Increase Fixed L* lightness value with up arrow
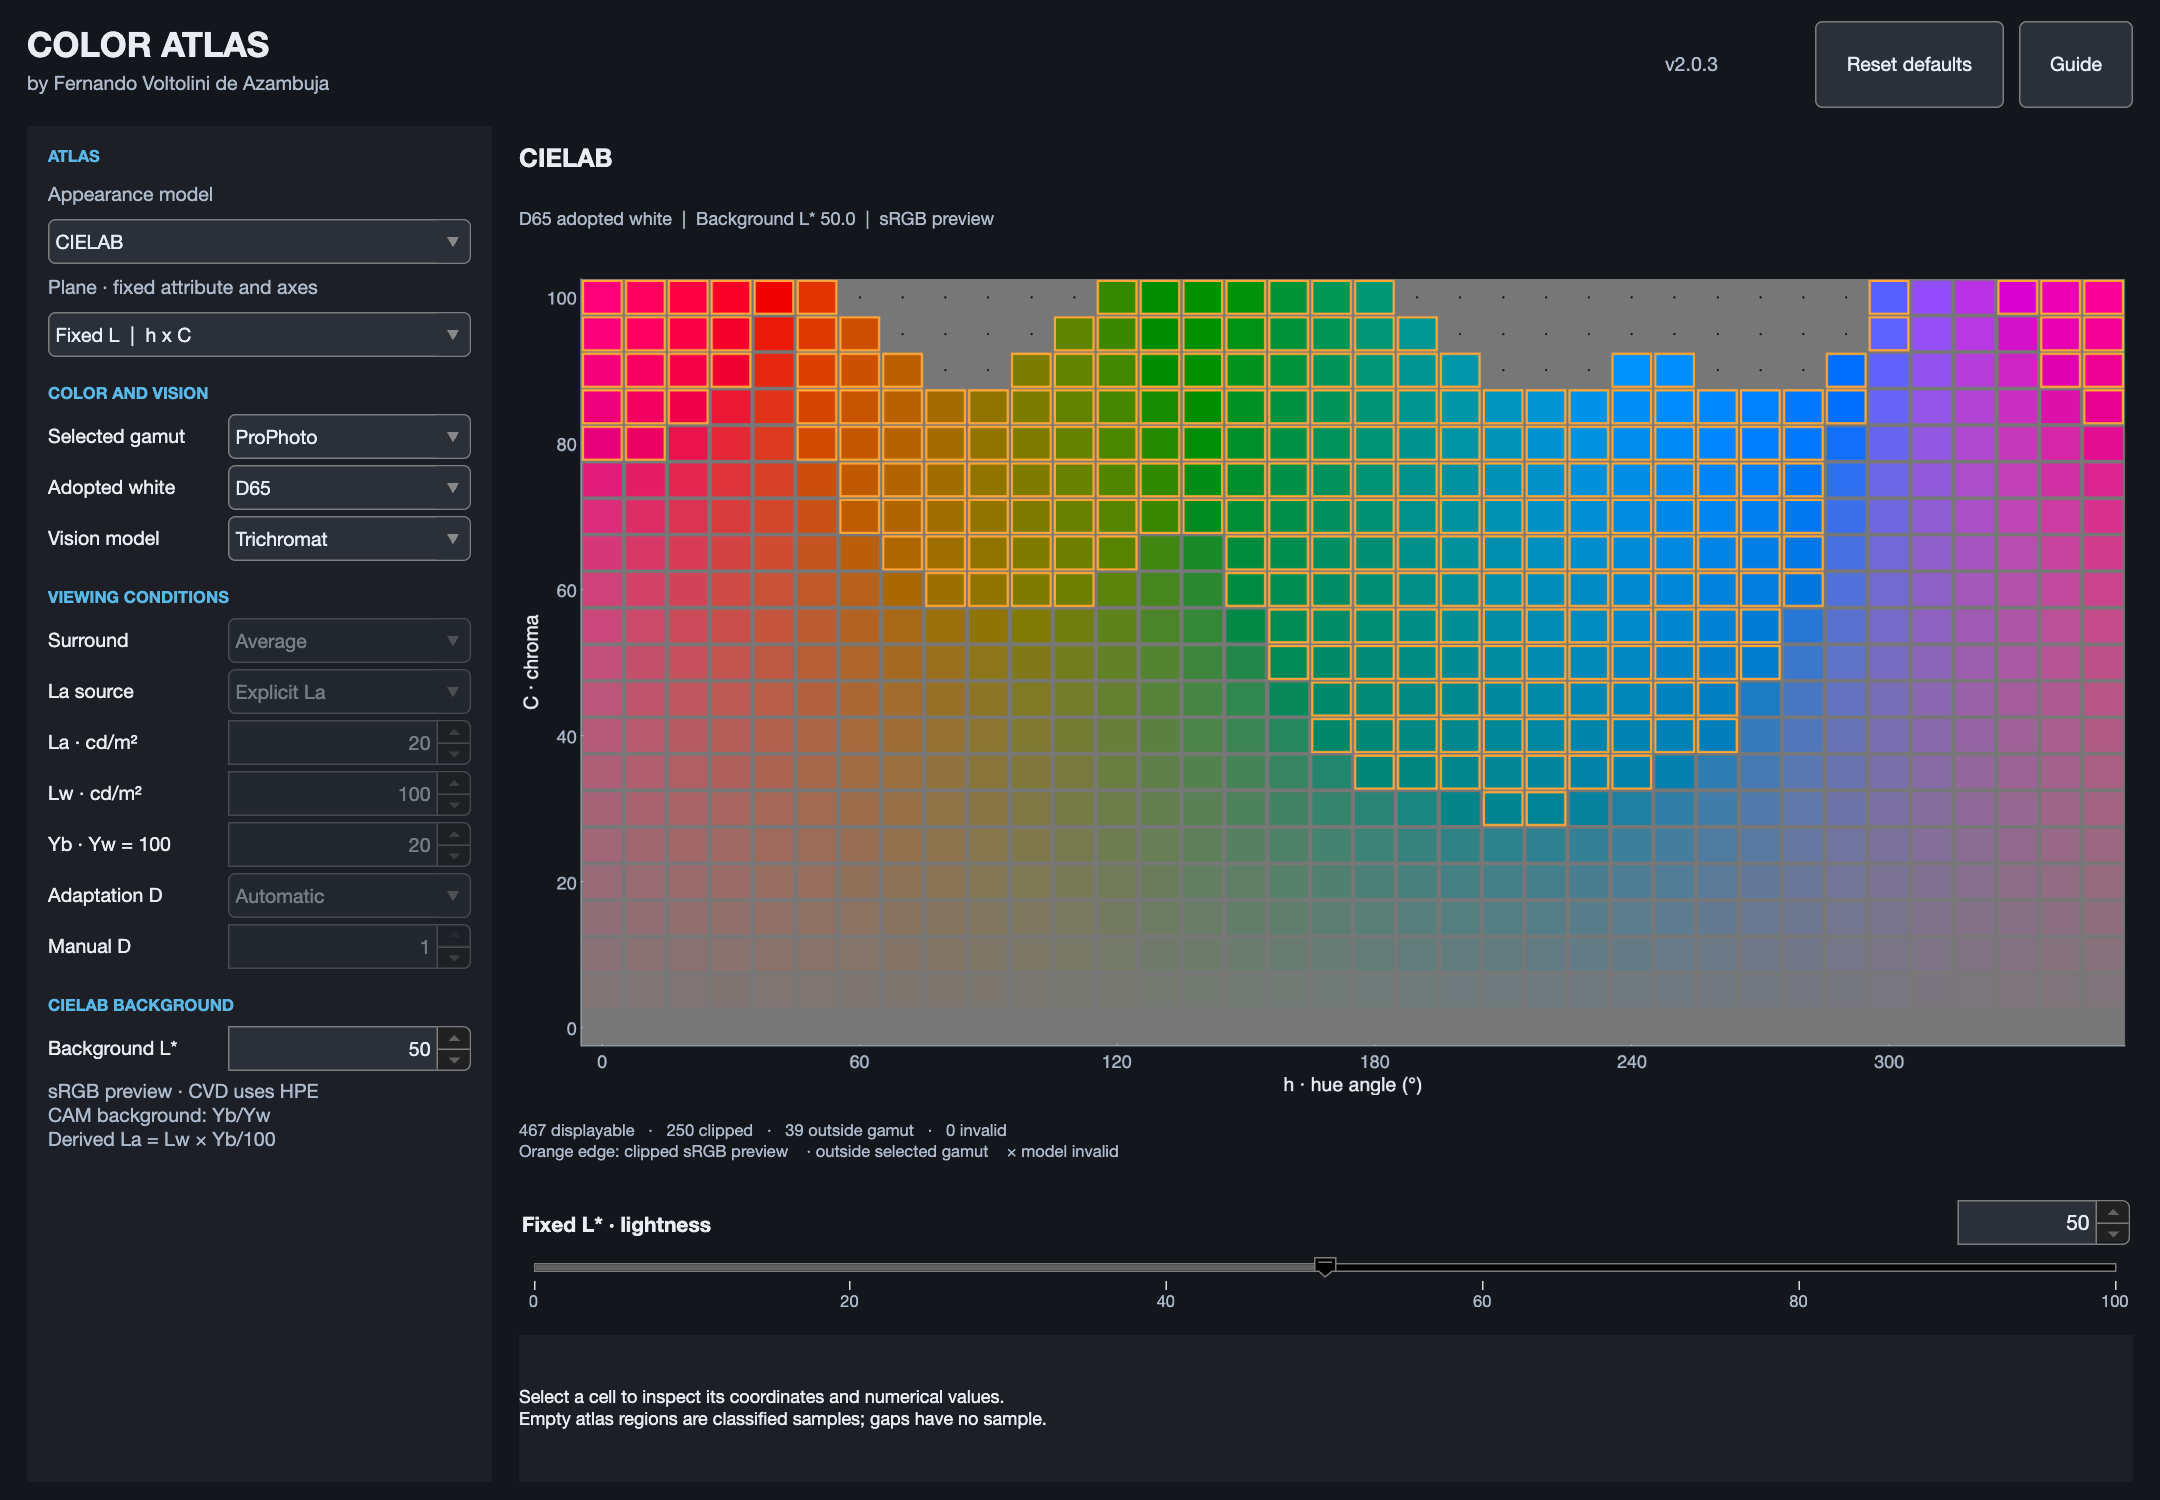The image size is (2160, 1500). tap(2113, 1212)
